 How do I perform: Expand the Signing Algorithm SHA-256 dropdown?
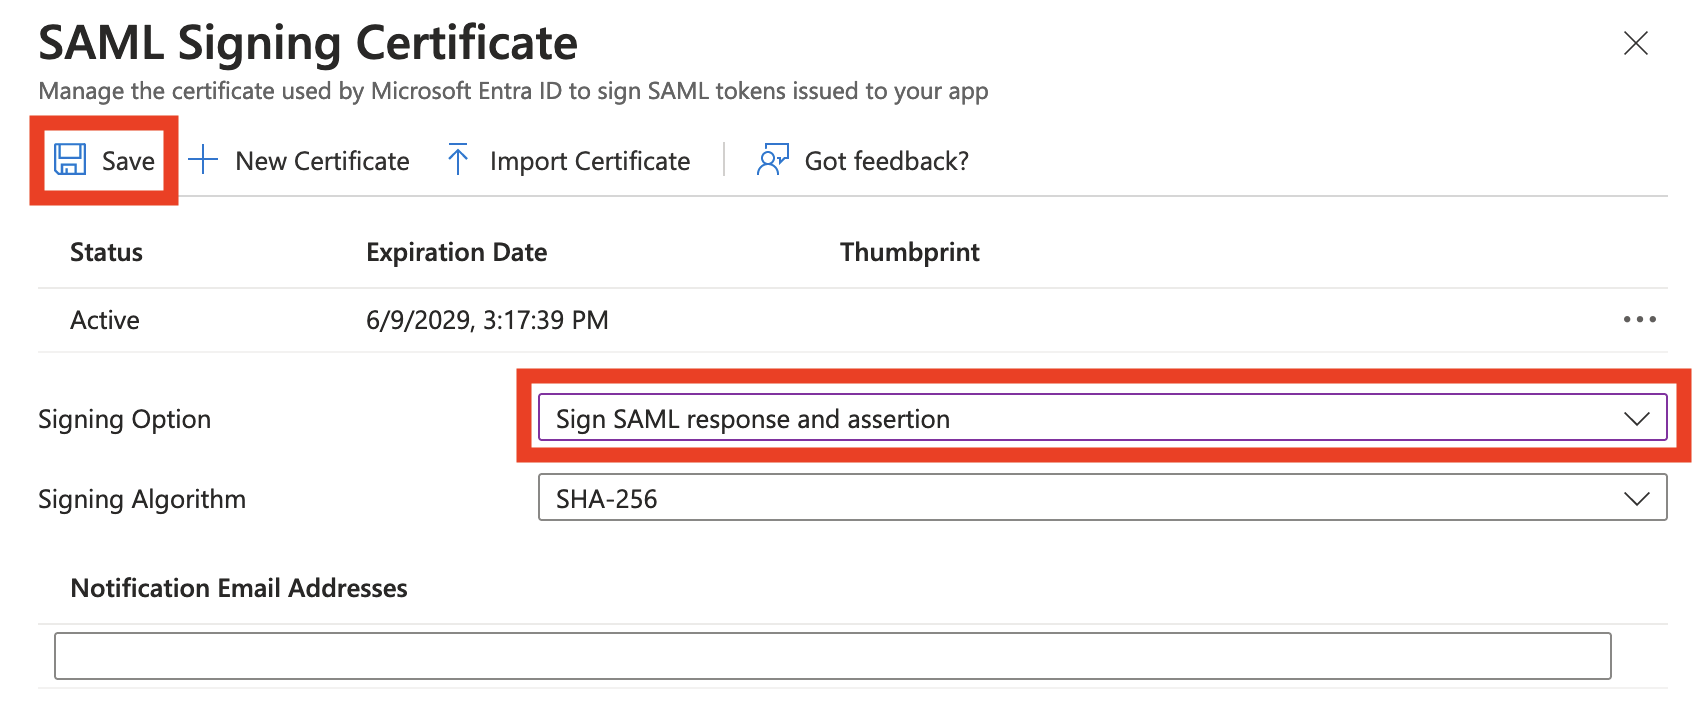click(1102, 498)
